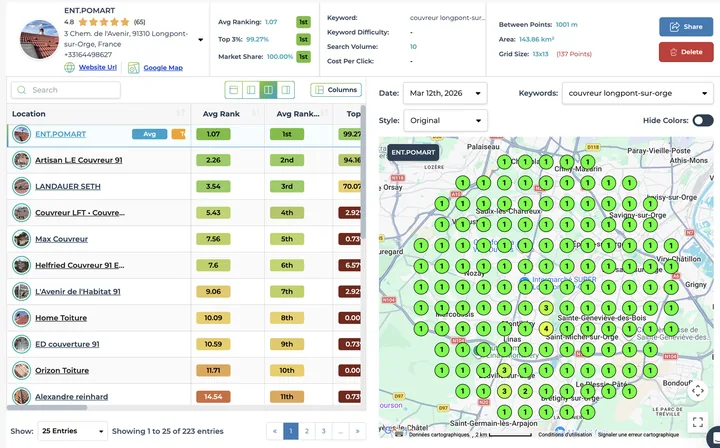Click the Home Toiture row avatar
Image resolution: width=720 pixels, height=448 pixels.
click(x=21, y=318)
